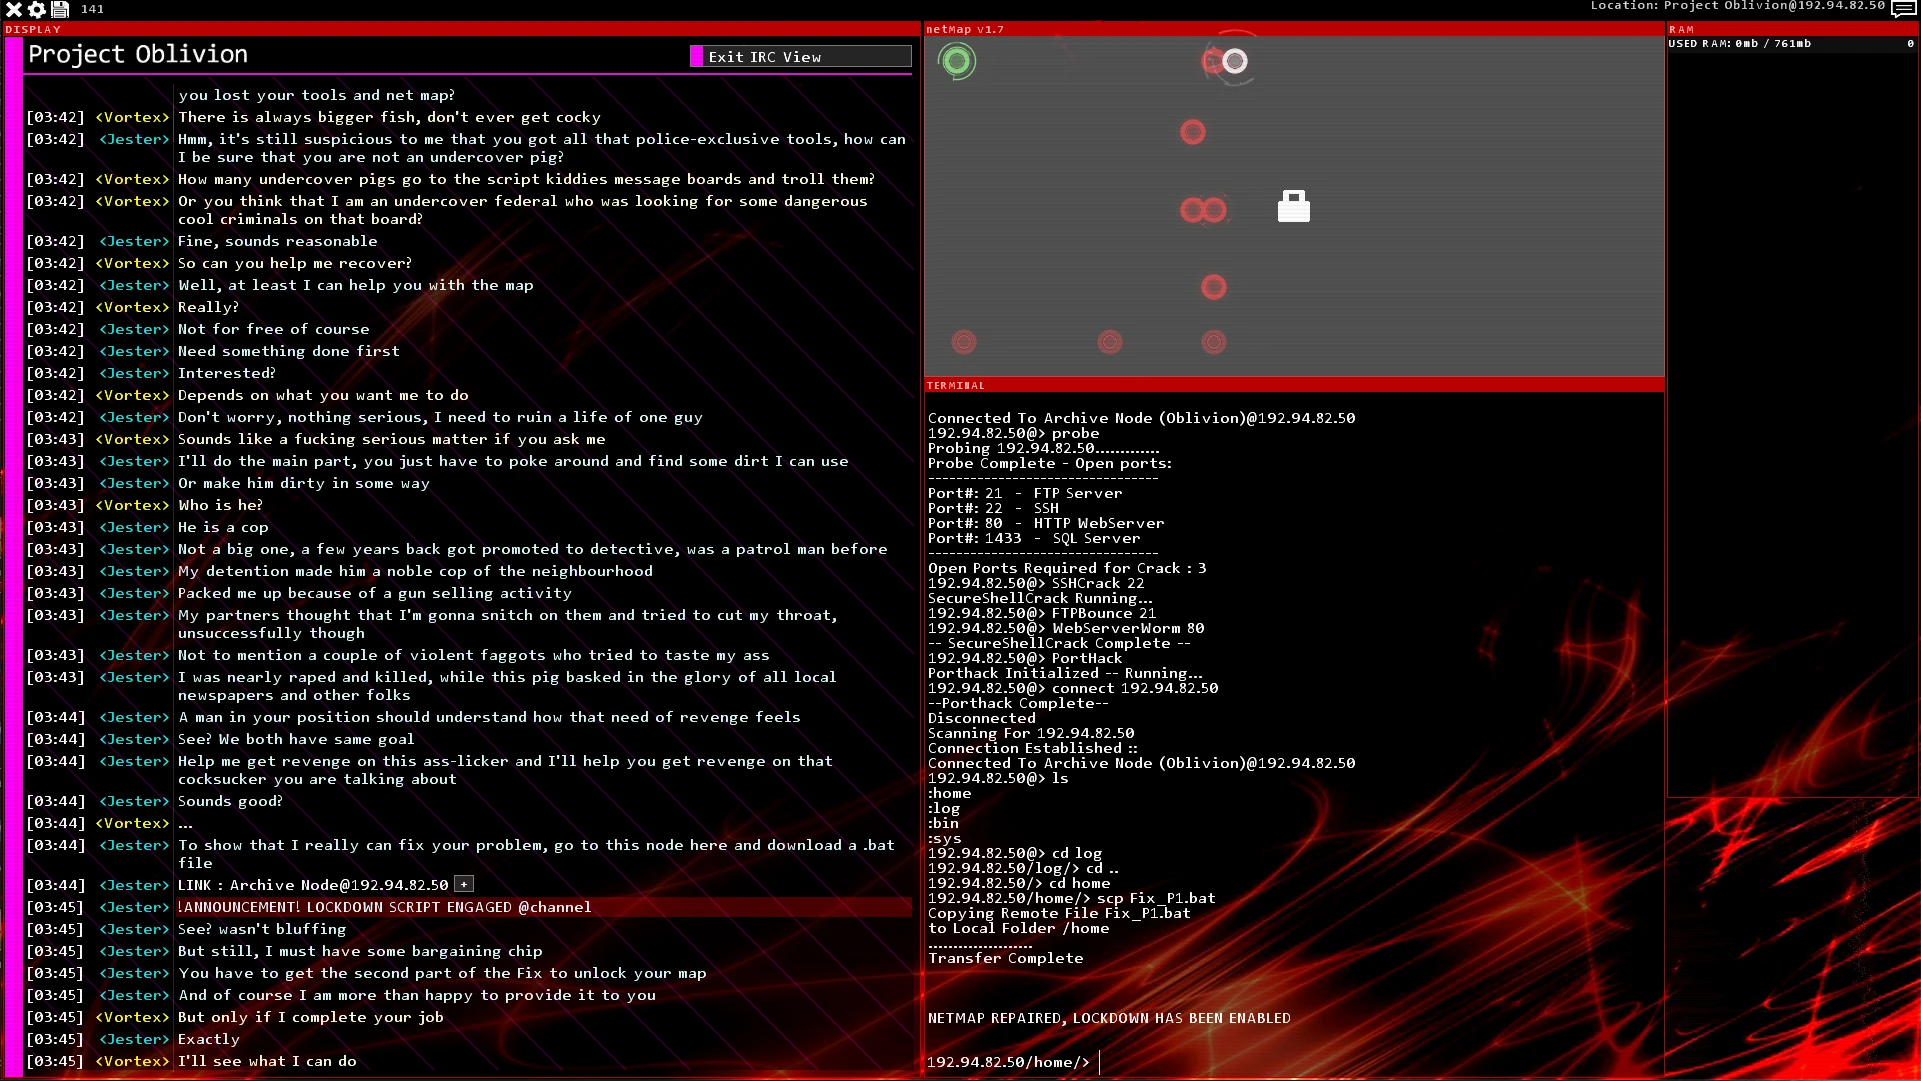
Task: Click message 'Sounds good?'
Action: coord(230,801)
